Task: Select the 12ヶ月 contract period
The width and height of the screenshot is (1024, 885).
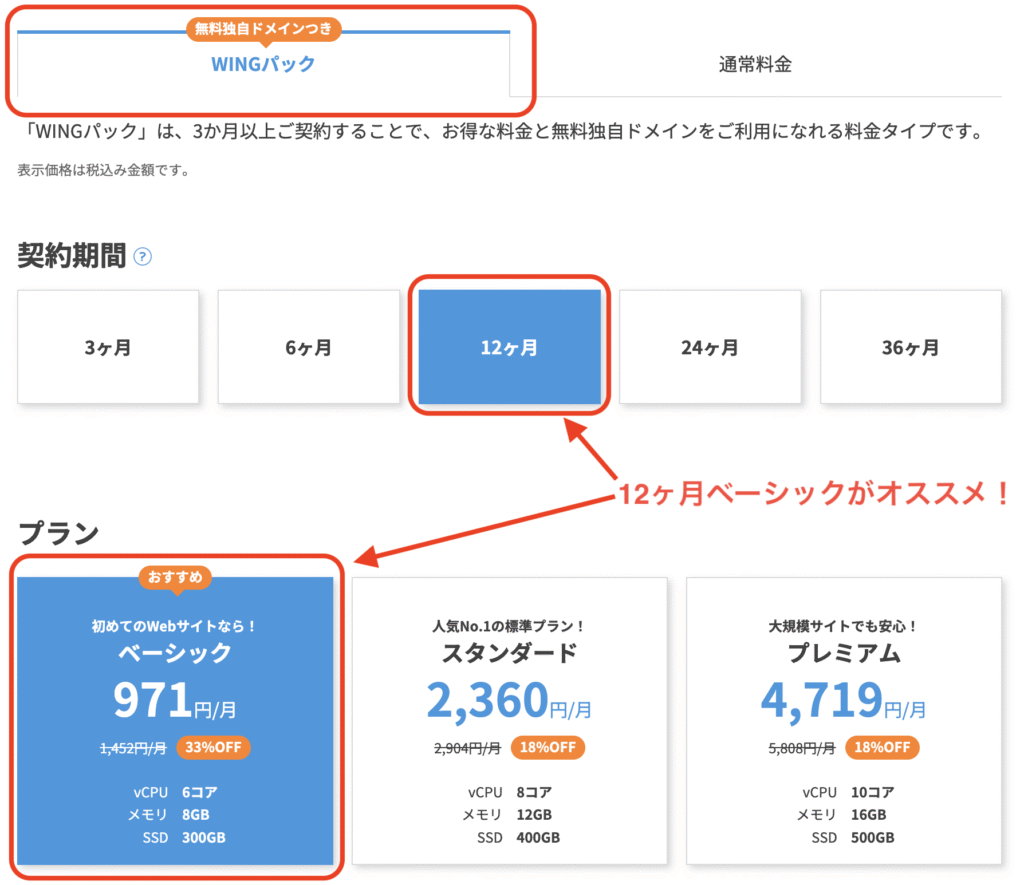Action: tap(509, 347)
